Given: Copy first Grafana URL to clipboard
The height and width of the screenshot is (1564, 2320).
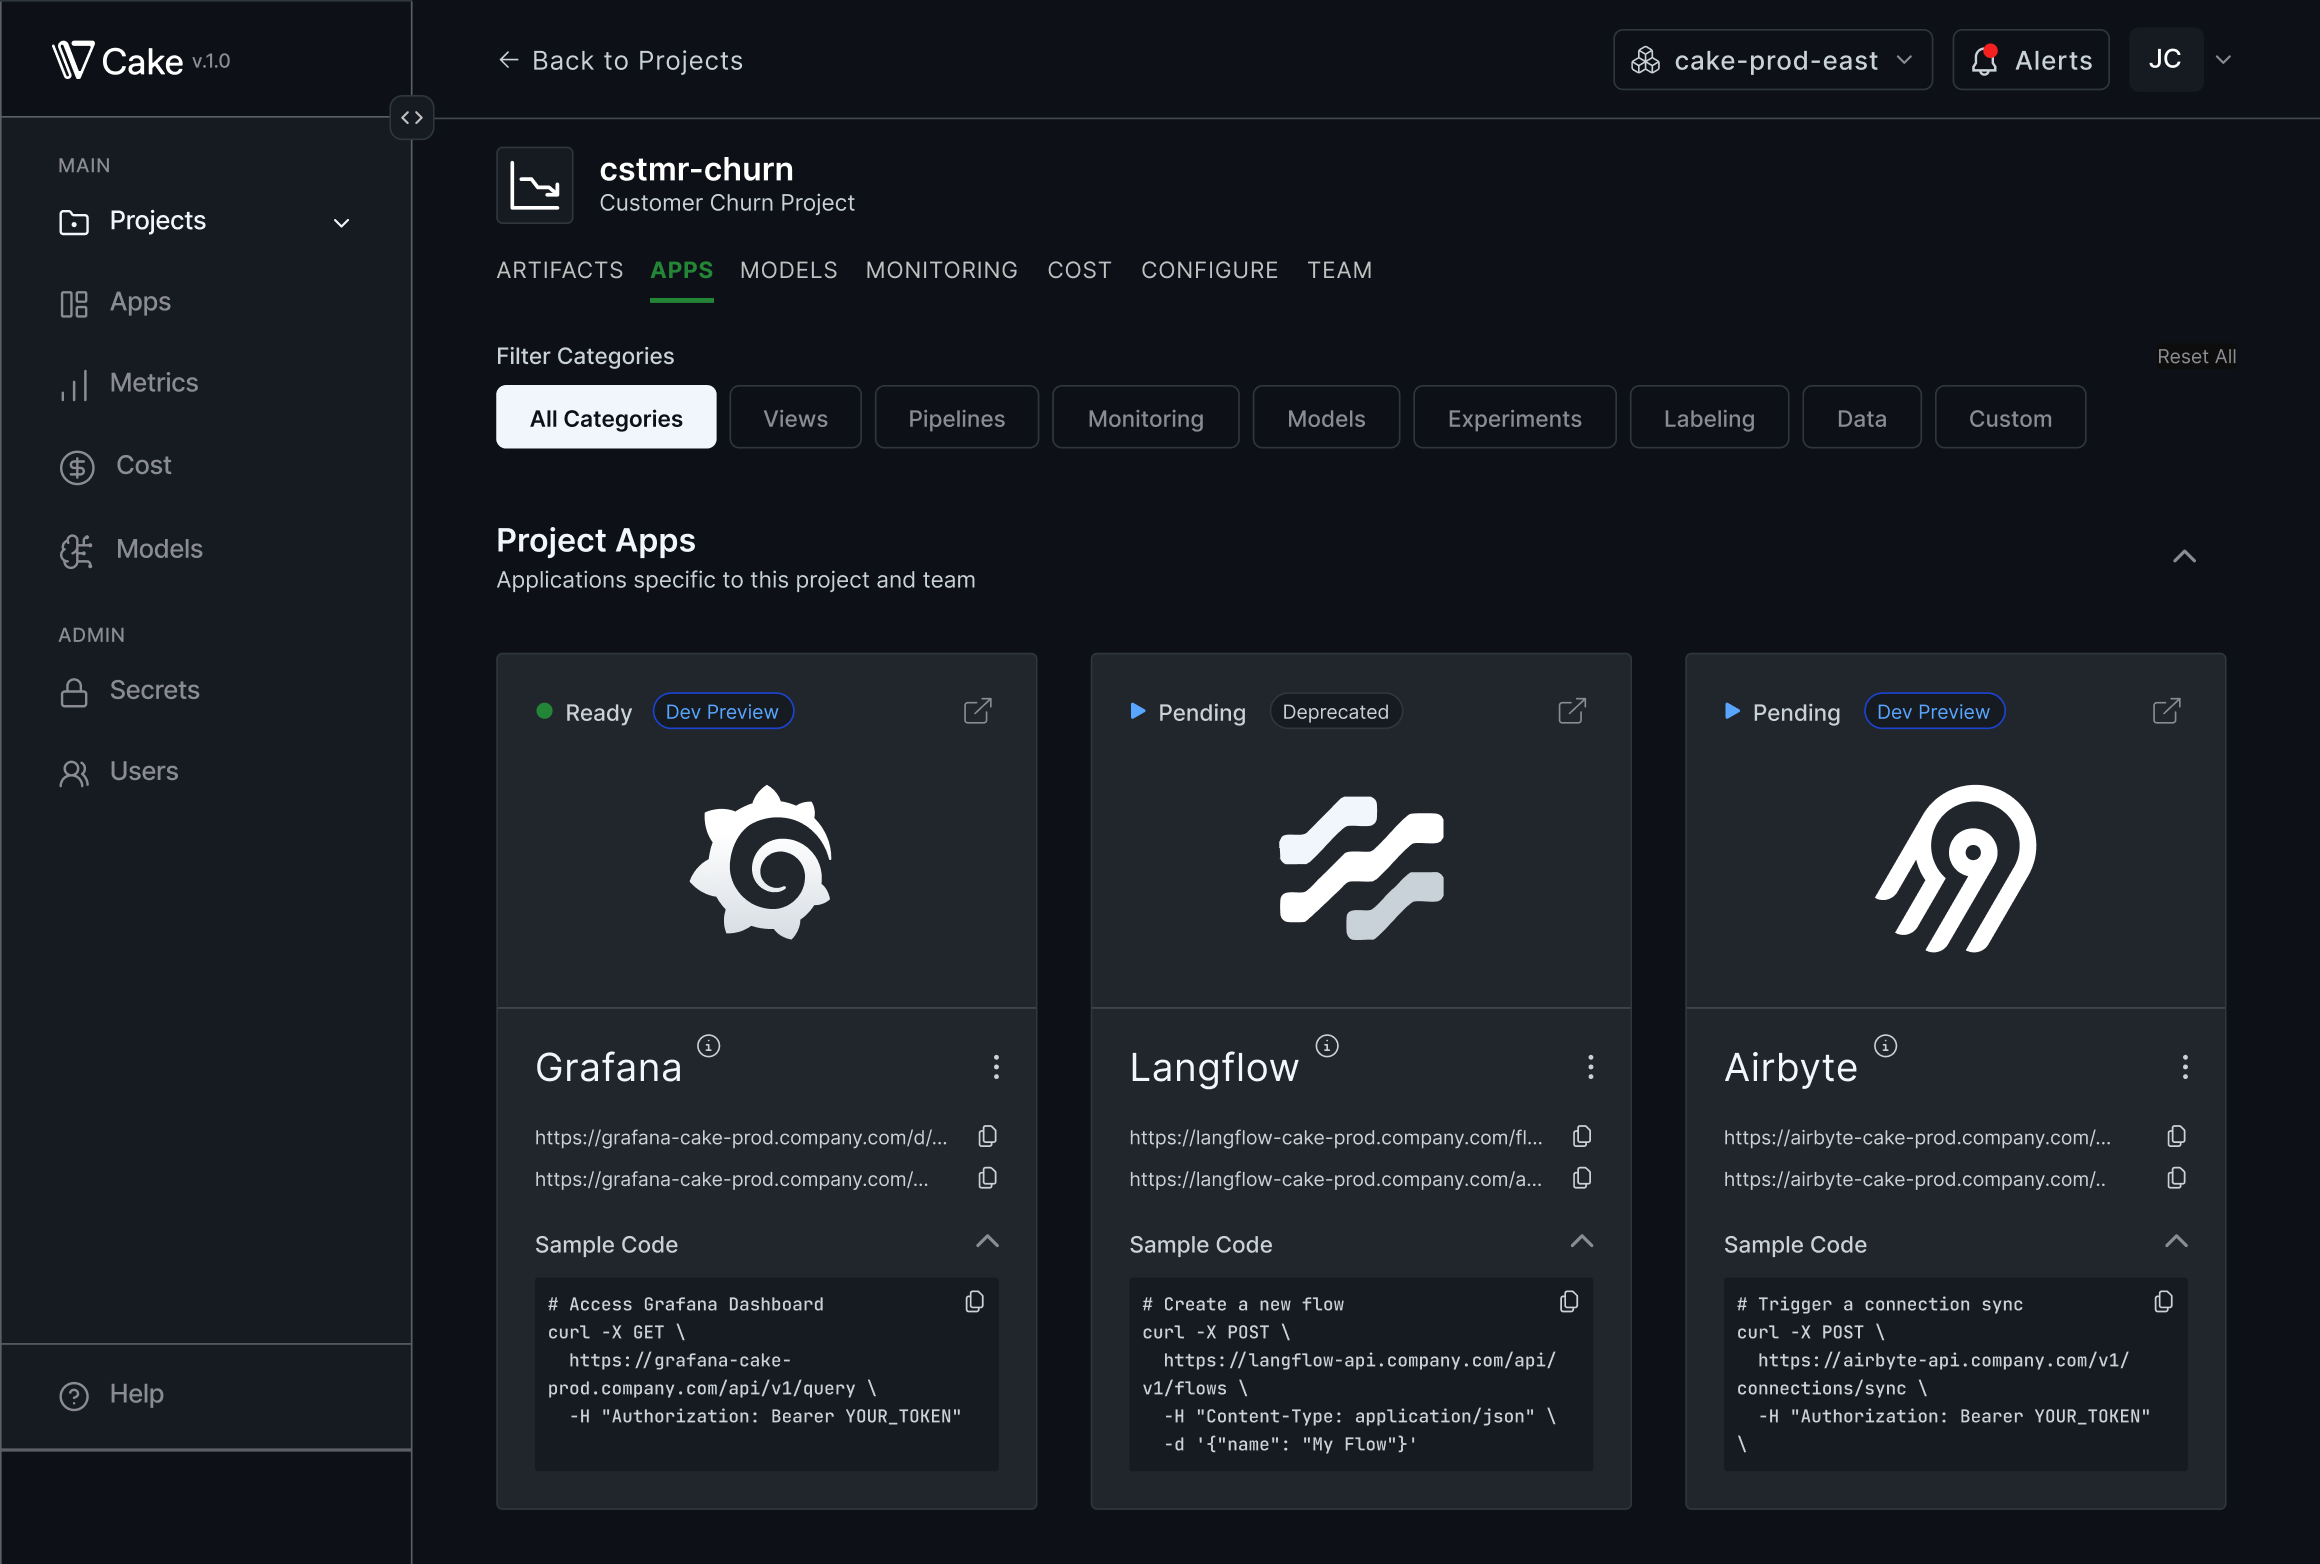Looking at the screenshot, I should pos(987,1136).
